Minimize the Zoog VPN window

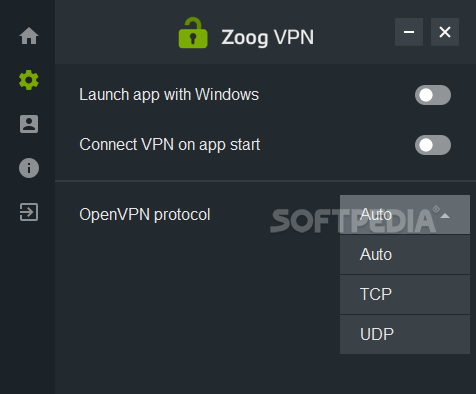pos(409,32)
